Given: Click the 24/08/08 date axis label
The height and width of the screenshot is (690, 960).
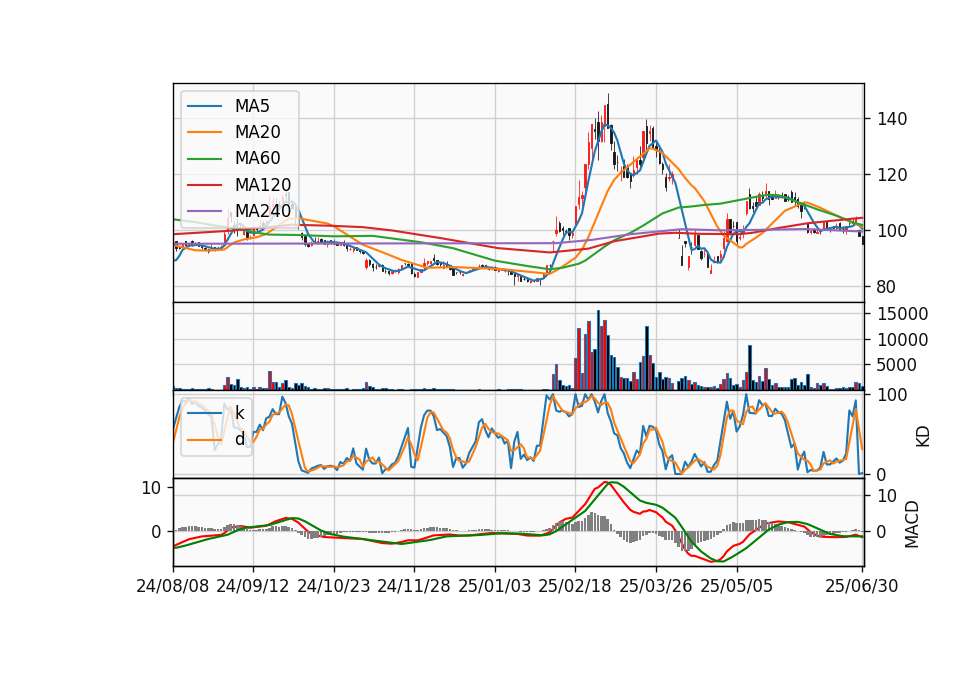Looking at the screenshot, I should point(173,586).
